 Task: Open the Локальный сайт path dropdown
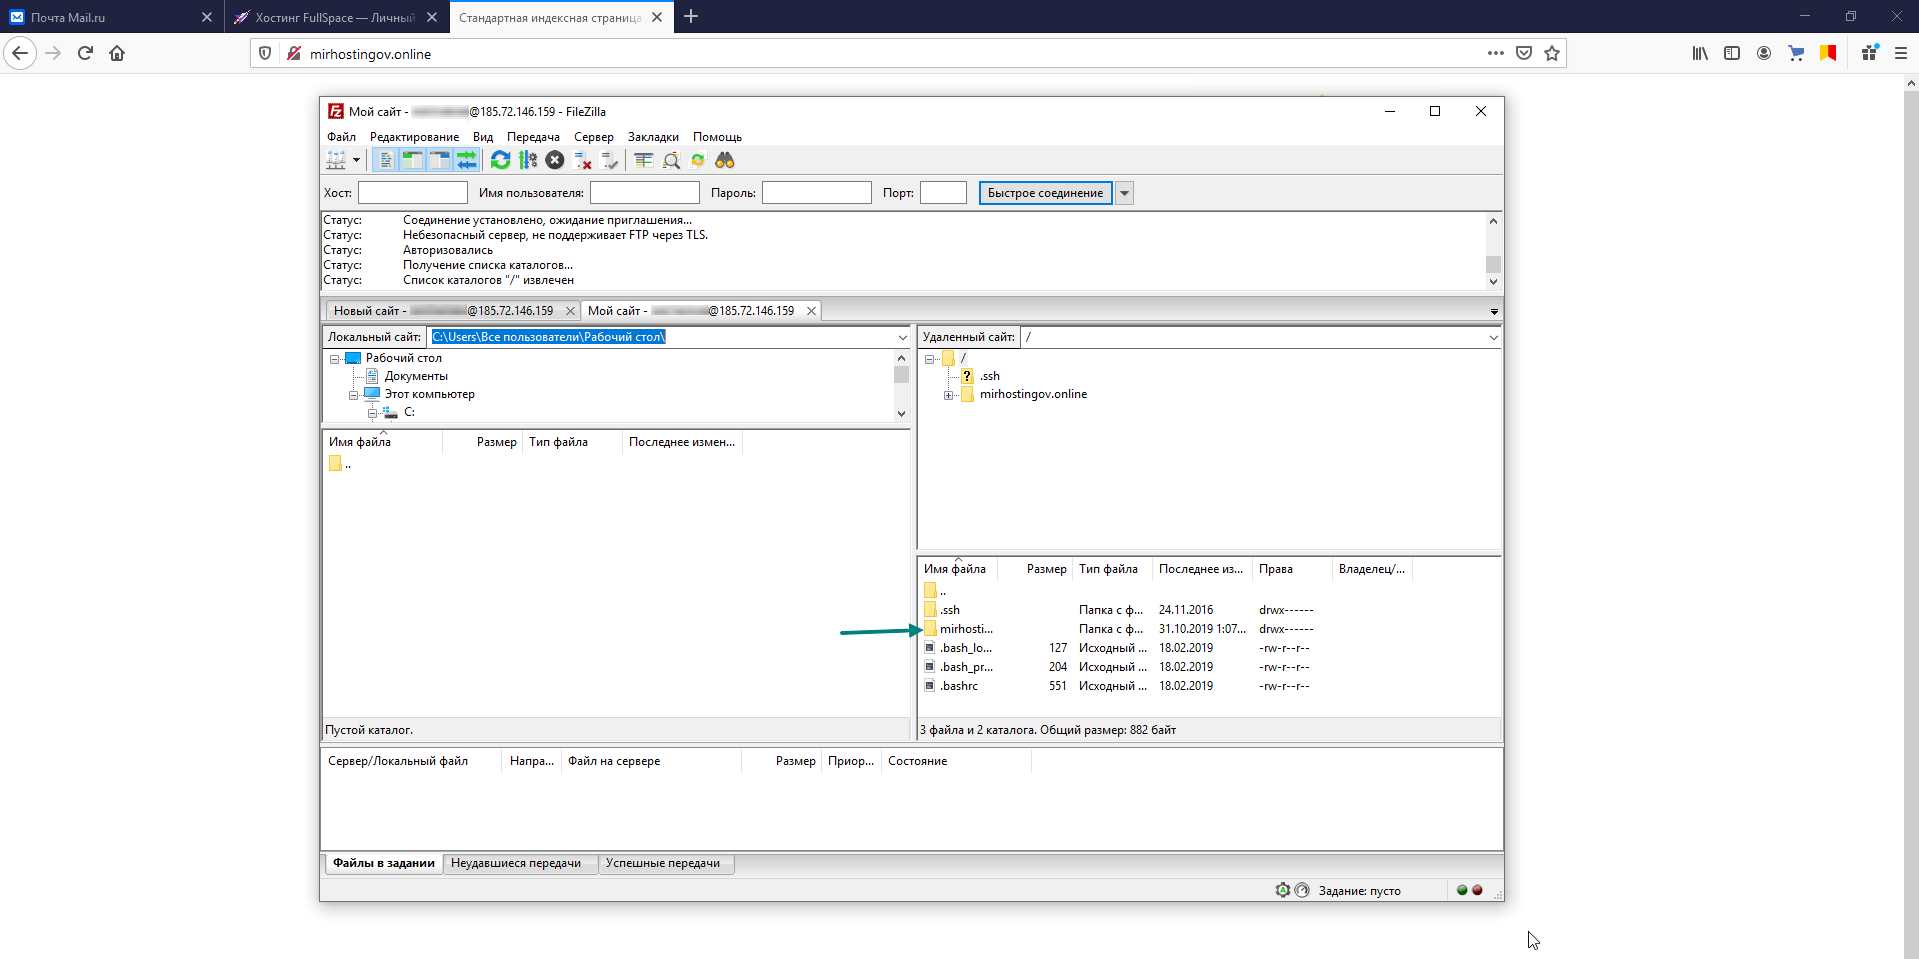(x=902, y=338)
